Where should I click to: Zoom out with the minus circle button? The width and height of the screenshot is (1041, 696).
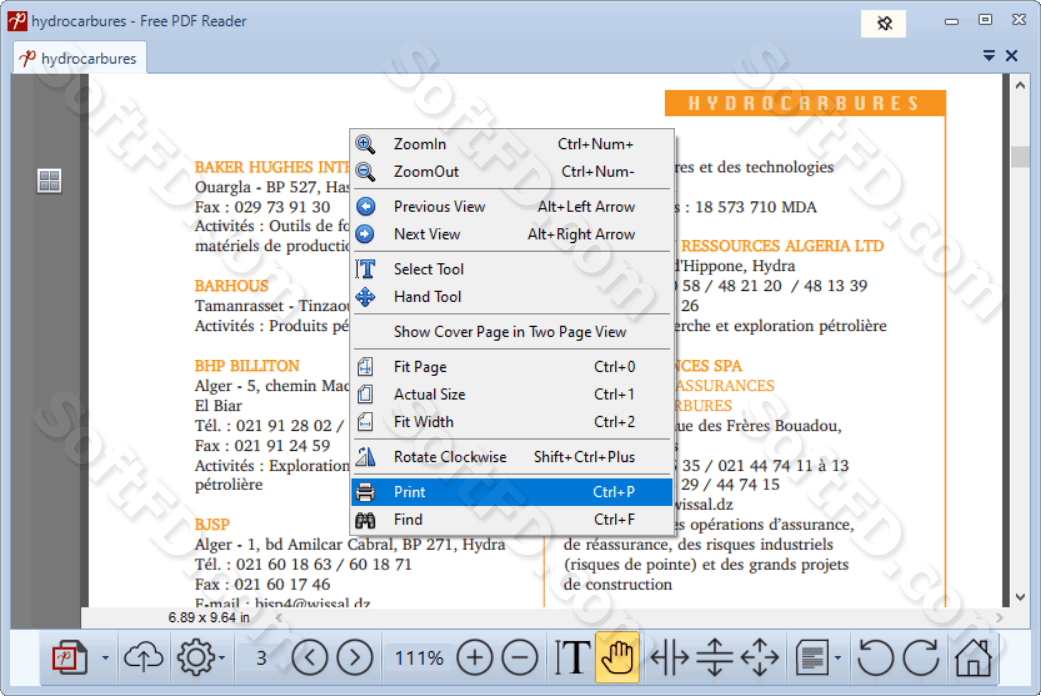[x=520, y=657]
